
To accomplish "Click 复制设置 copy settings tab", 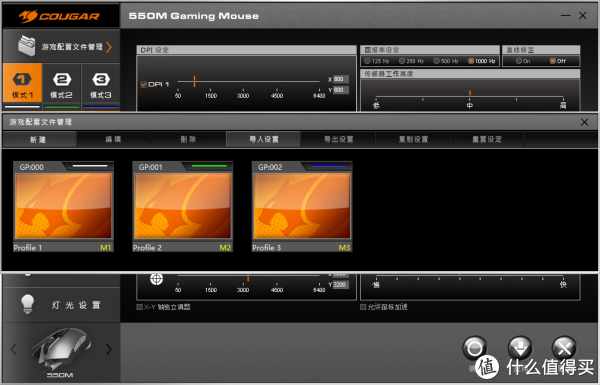I will click(x=413, y=139).
